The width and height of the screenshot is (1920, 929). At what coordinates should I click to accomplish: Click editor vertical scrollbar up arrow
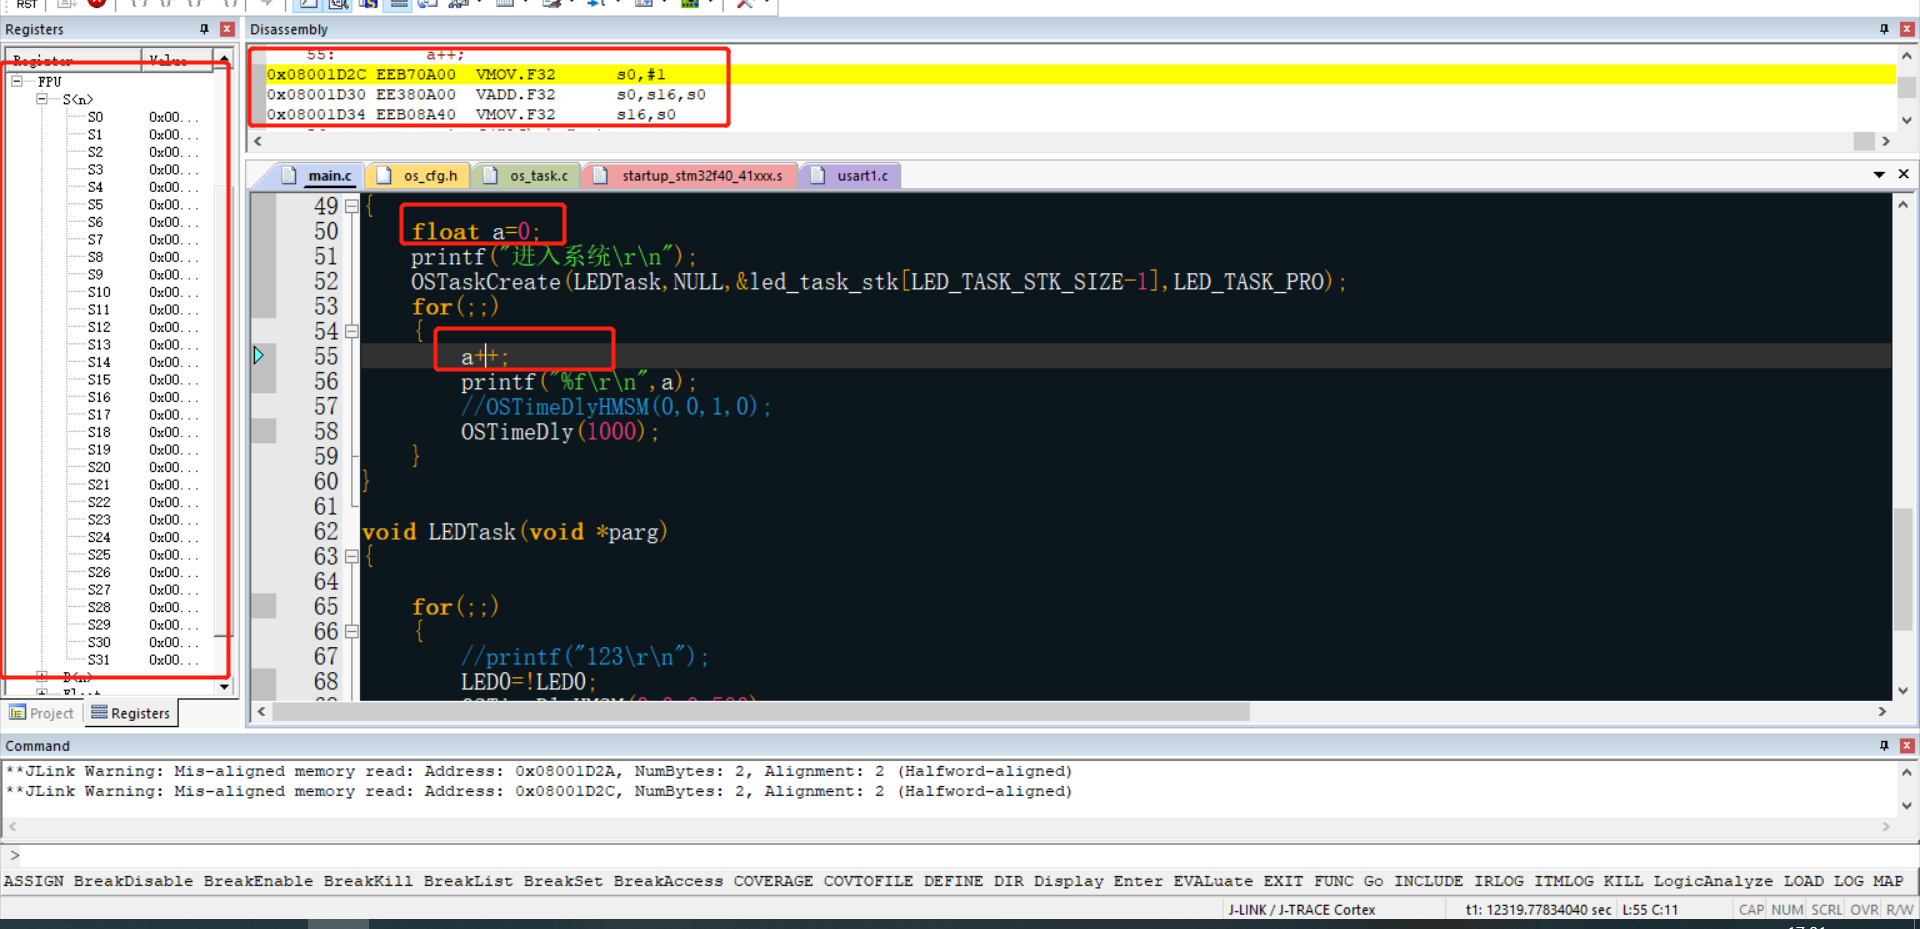tap(1903, 204)
